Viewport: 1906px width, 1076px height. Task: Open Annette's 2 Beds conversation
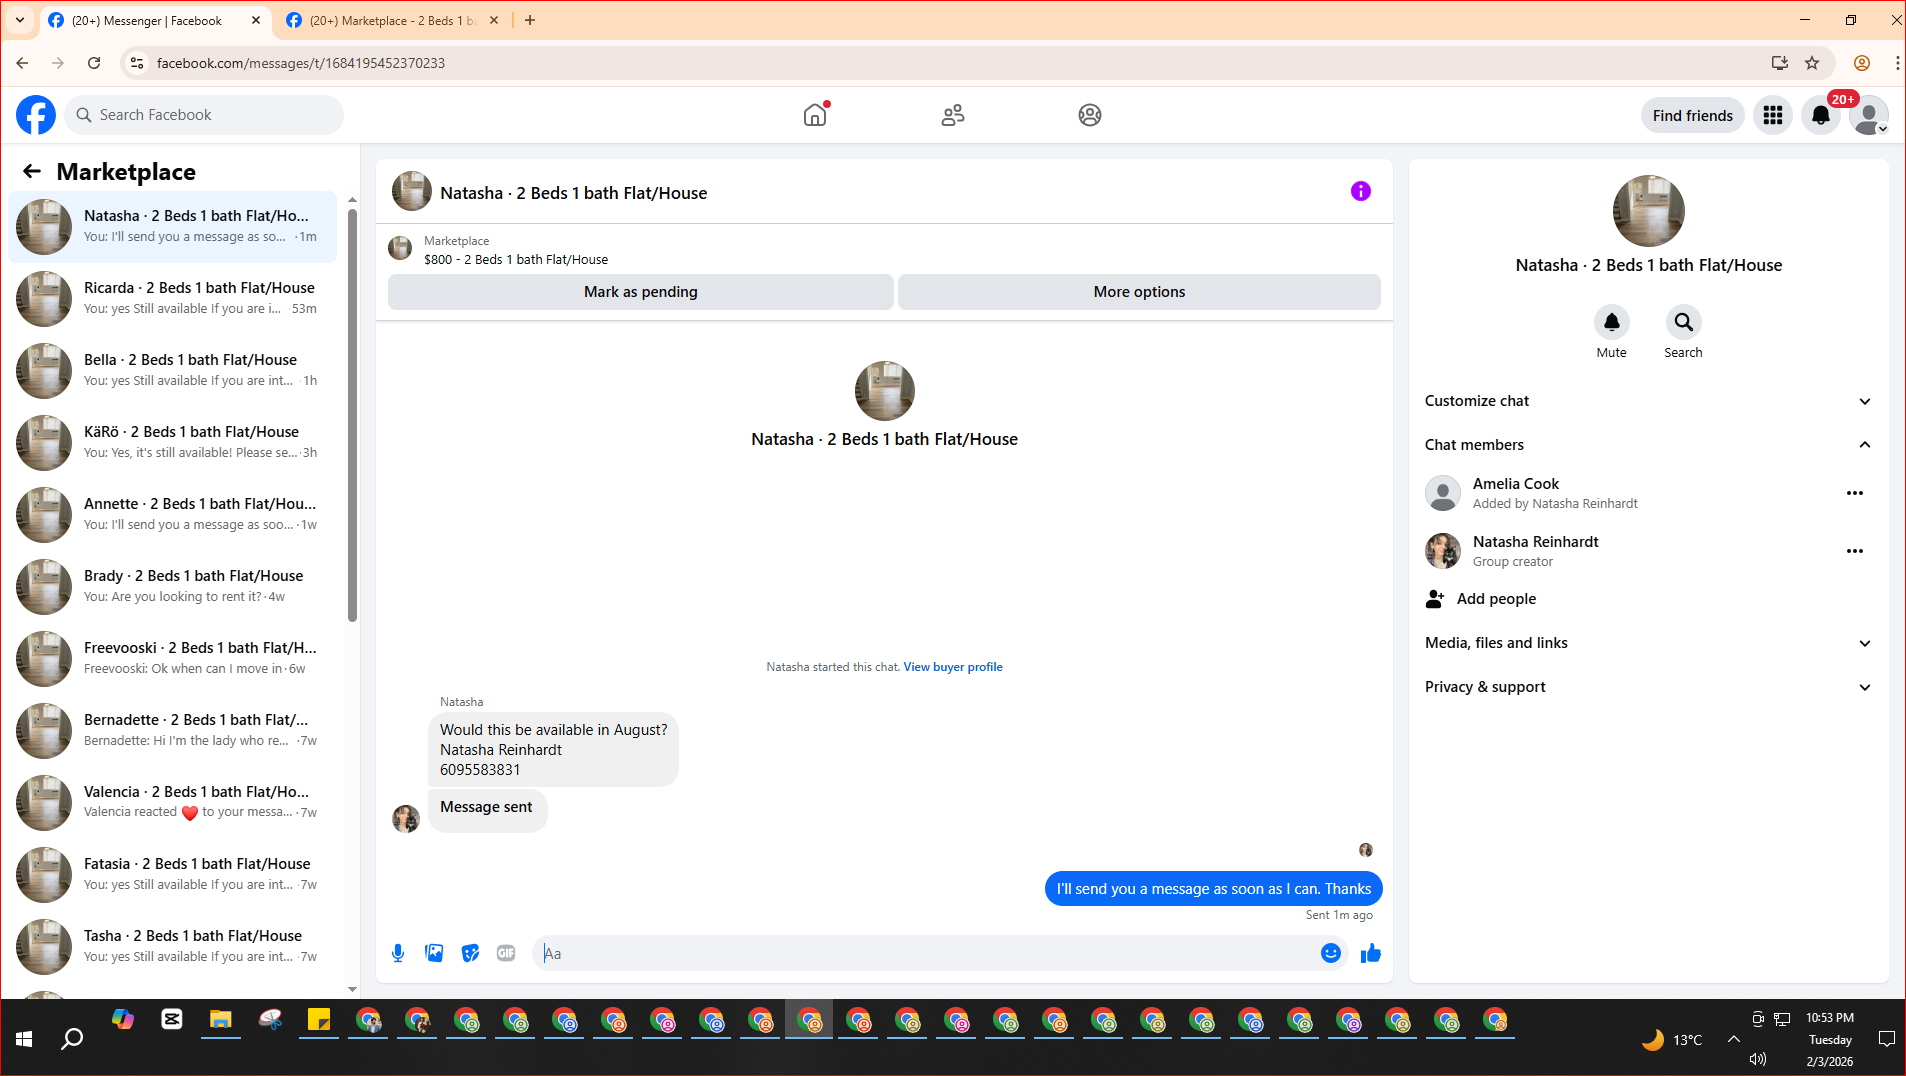coord(173,514)
